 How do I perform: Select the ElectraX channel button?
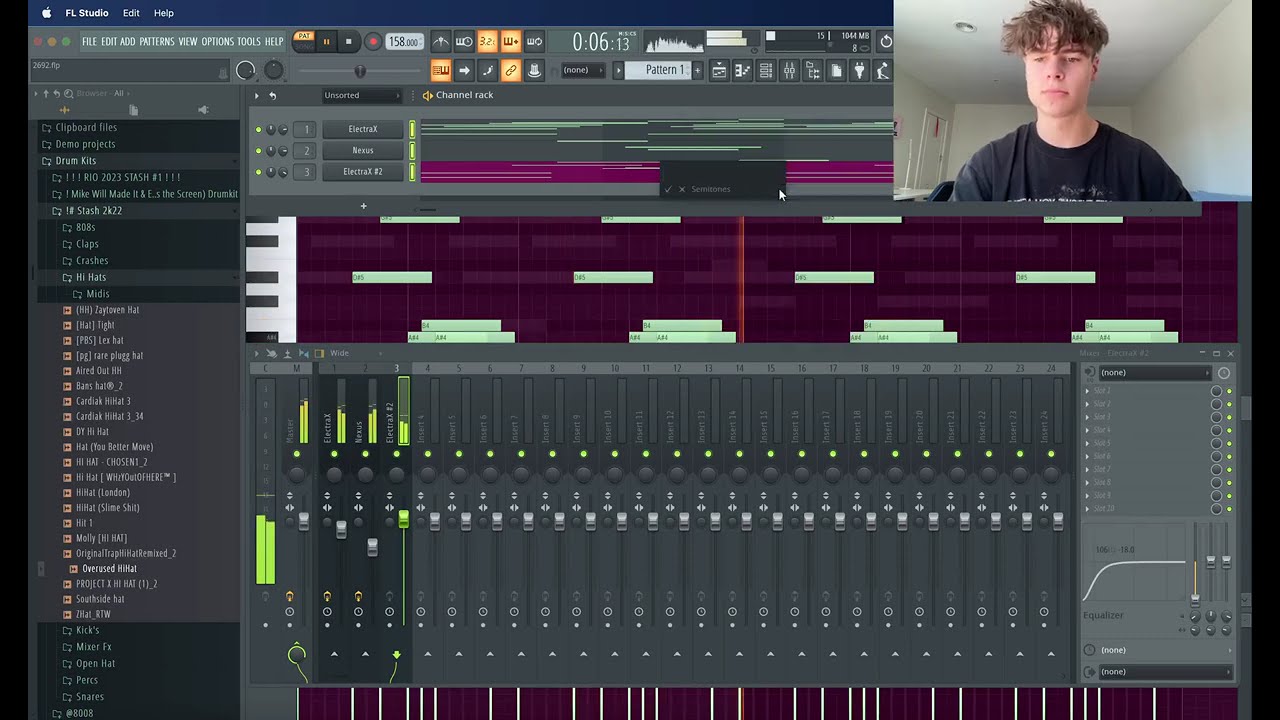[x=362, y=129]
